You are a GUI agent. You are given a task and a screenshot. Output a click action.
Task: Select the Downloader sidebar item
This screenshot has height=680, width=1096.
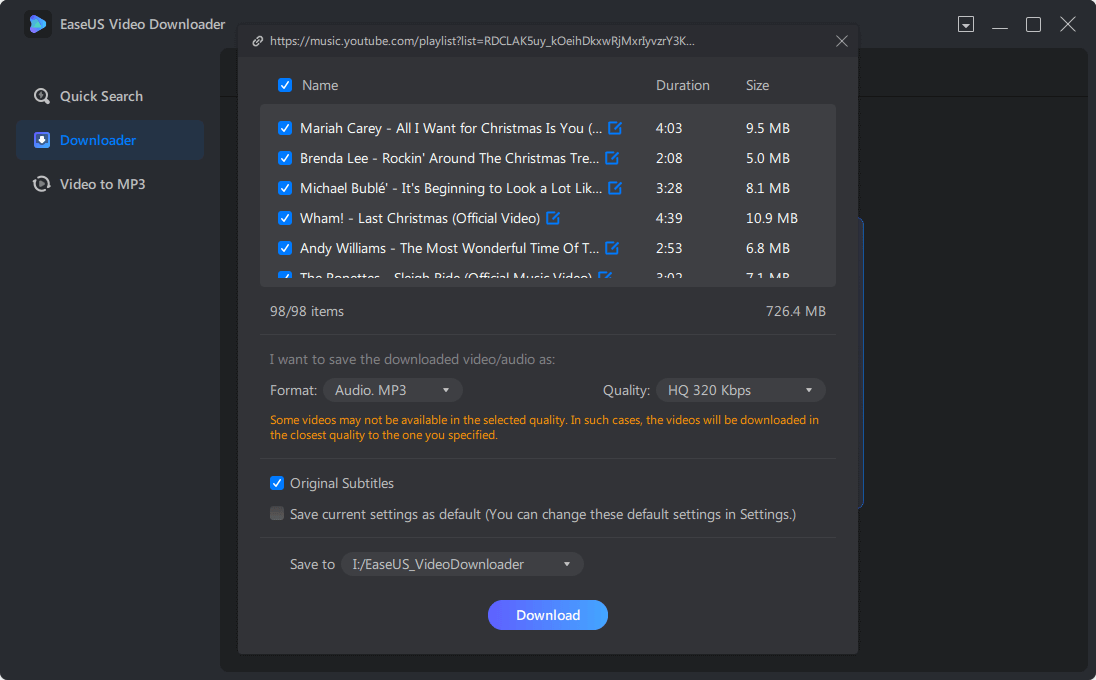click(98, 140)
